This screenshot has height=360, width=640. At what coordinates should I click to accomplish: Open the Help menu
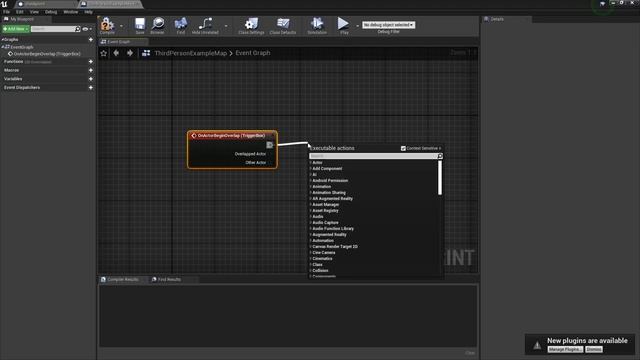click(x=89, y=12)
